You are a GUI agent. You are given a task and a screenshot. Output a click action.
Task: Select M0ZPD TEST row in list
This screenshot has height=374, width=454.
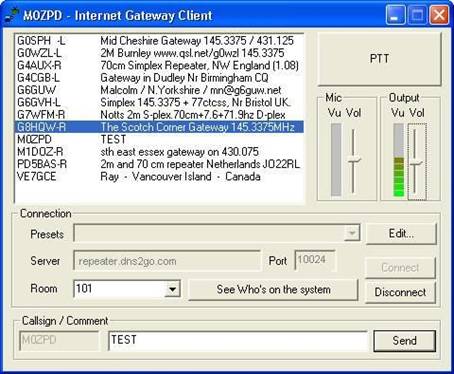point(159,139)
